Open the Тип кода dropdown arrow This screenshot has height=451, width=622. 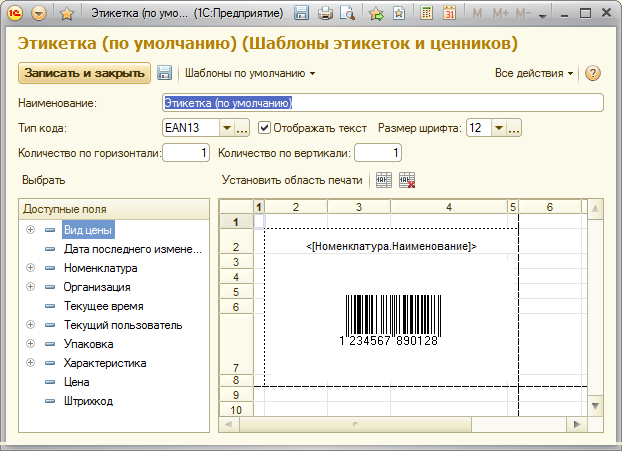coord(227,128)
